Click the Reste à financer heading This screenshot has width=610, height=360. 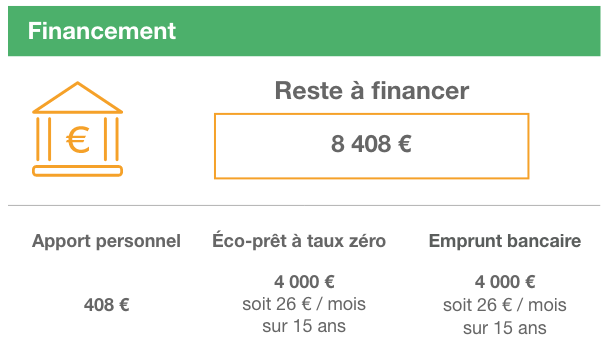point(372,91)
